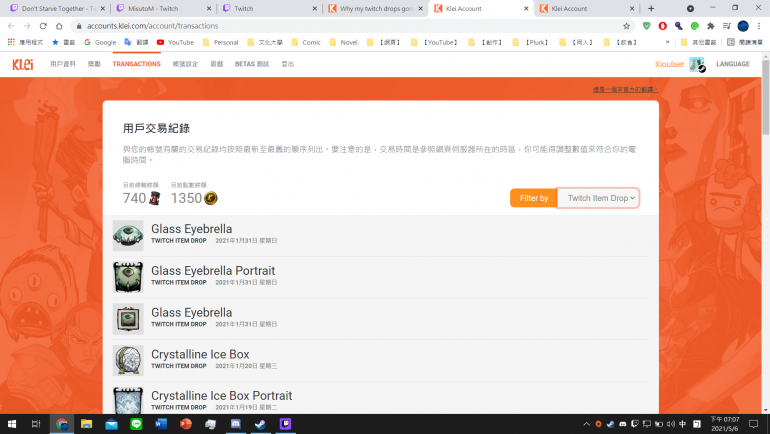
Task: Click the Klei logo in header
Action: pos(23,64)
